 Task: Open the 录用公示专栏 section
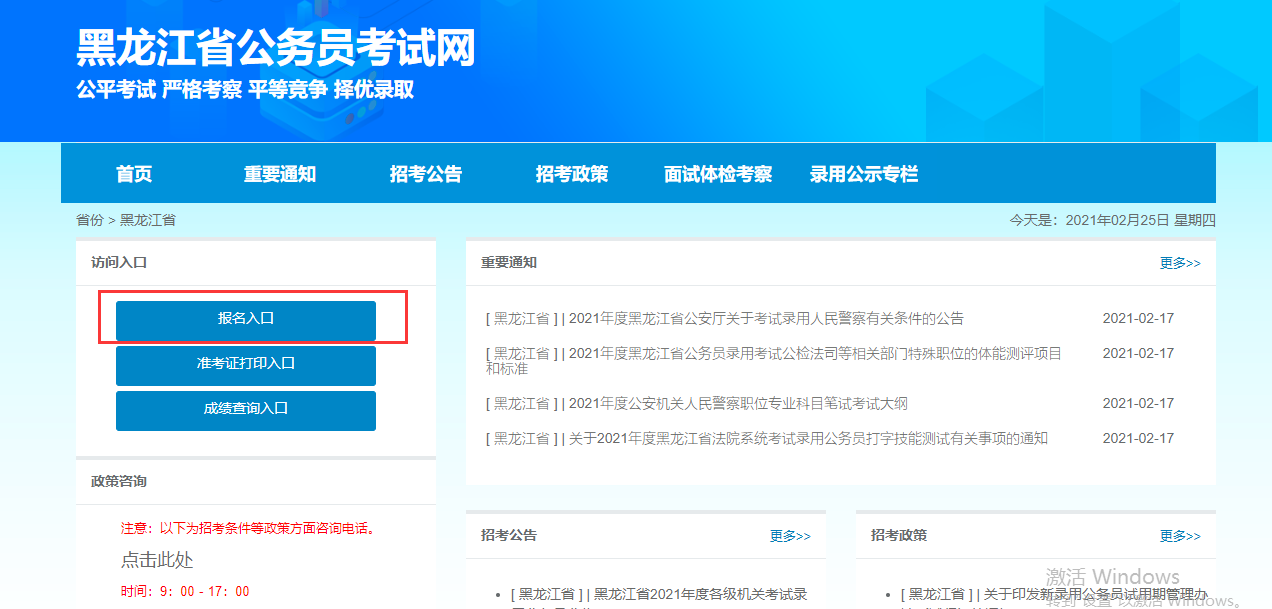[x=864, y=172]
